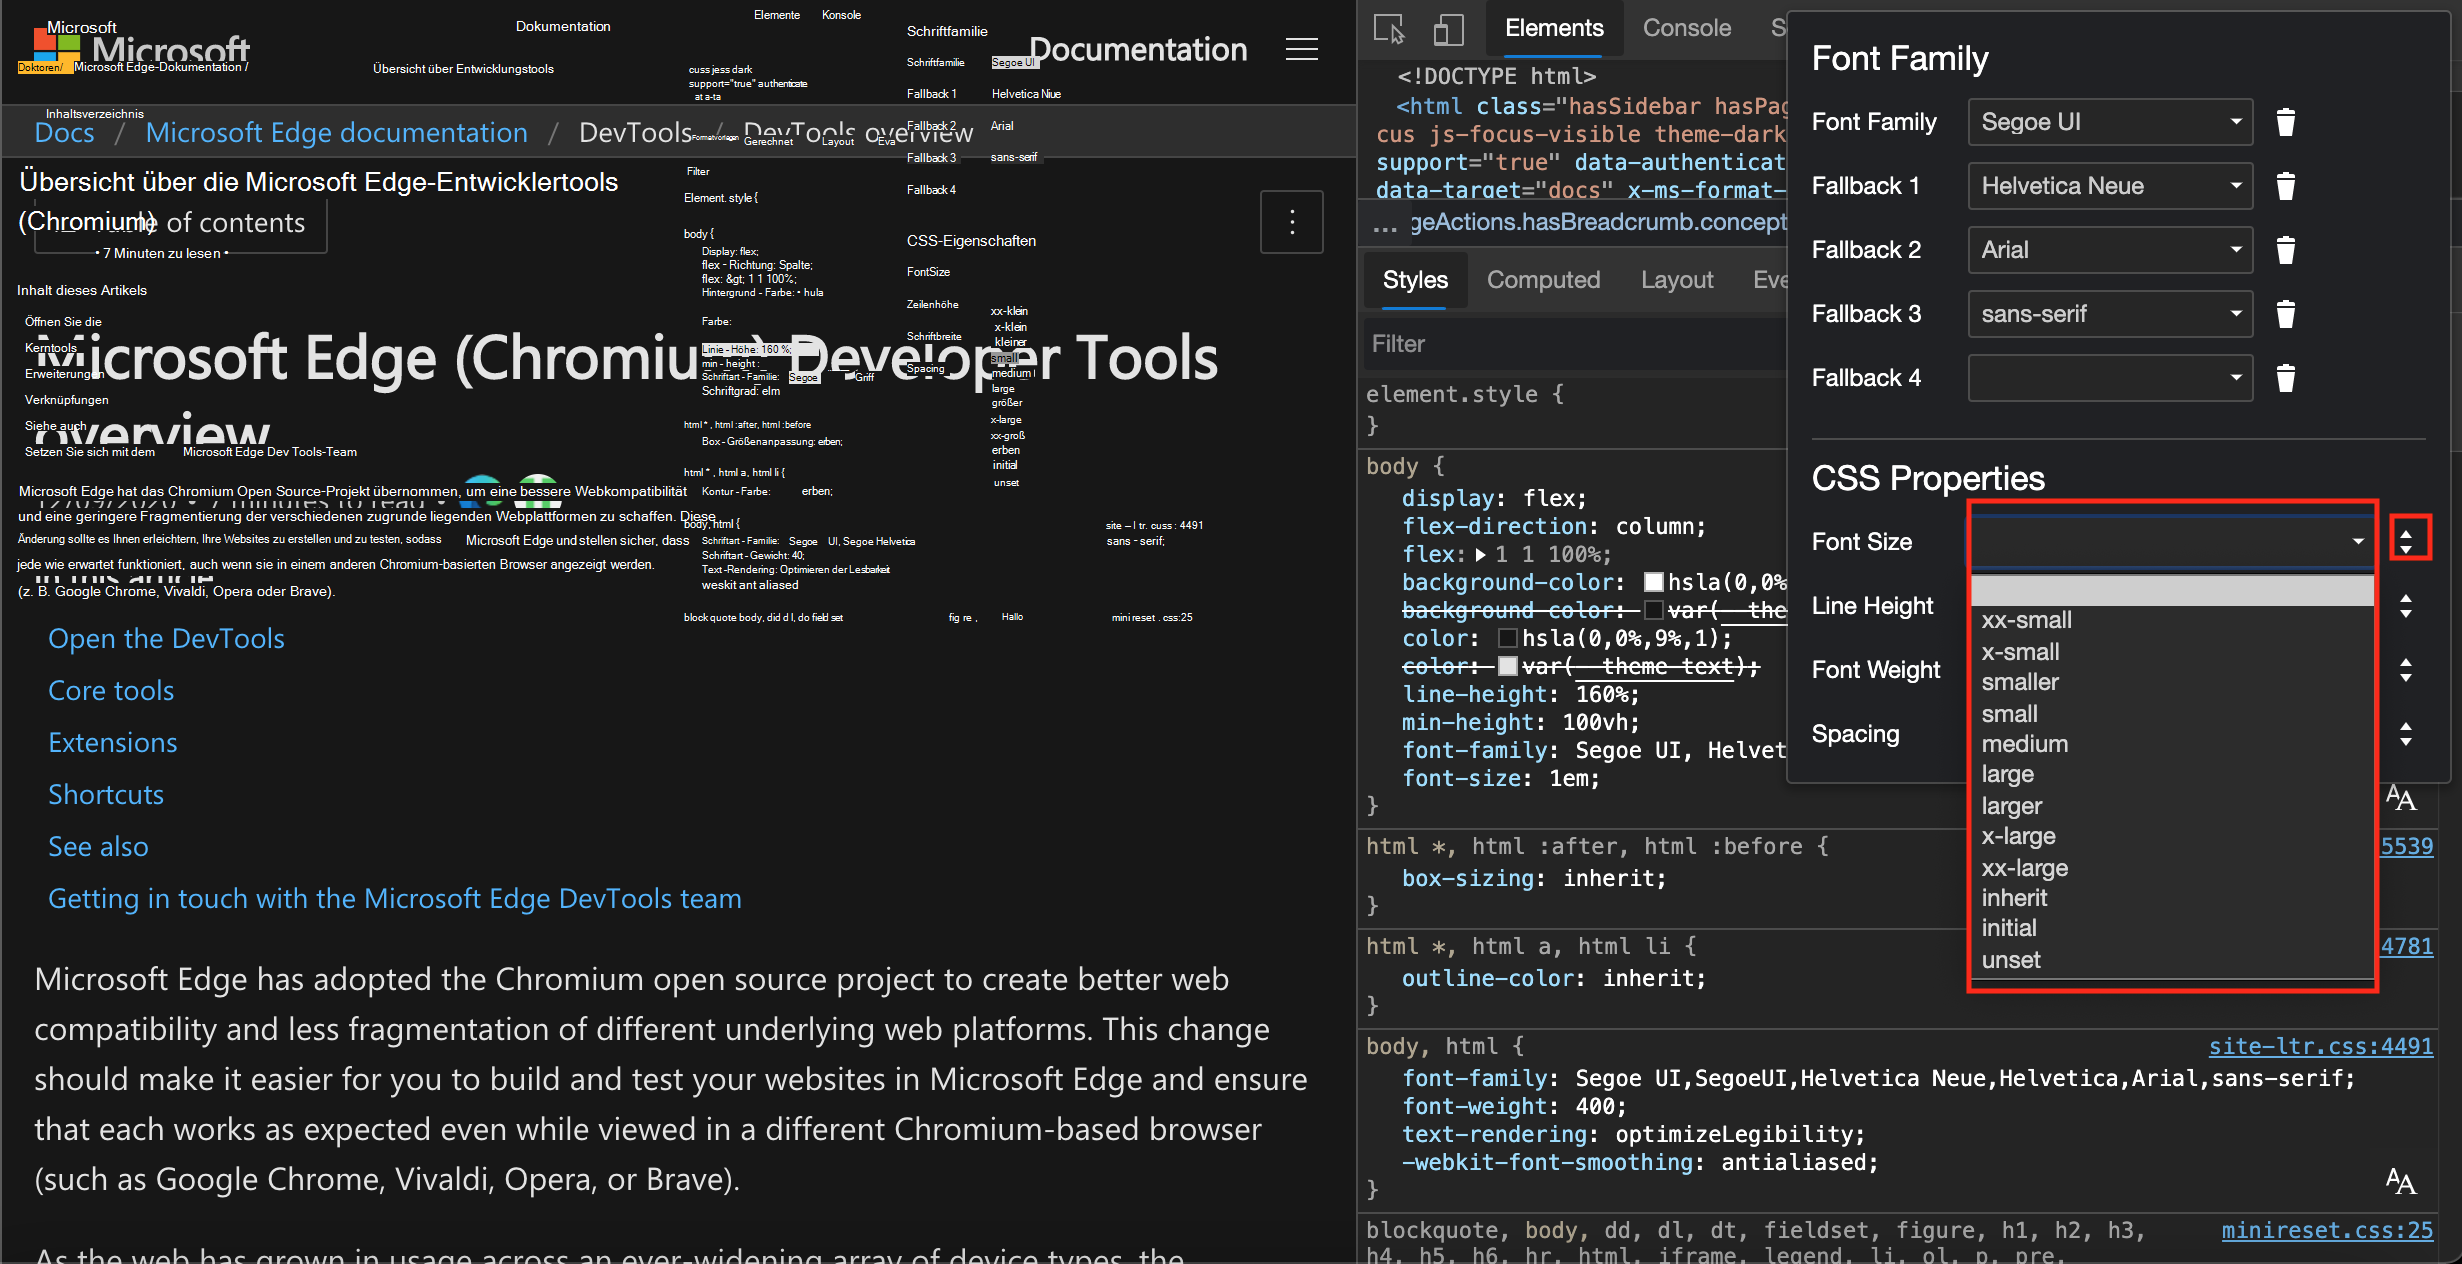
Task: Open font editor icon for body rule
Action: (2400, 798)
